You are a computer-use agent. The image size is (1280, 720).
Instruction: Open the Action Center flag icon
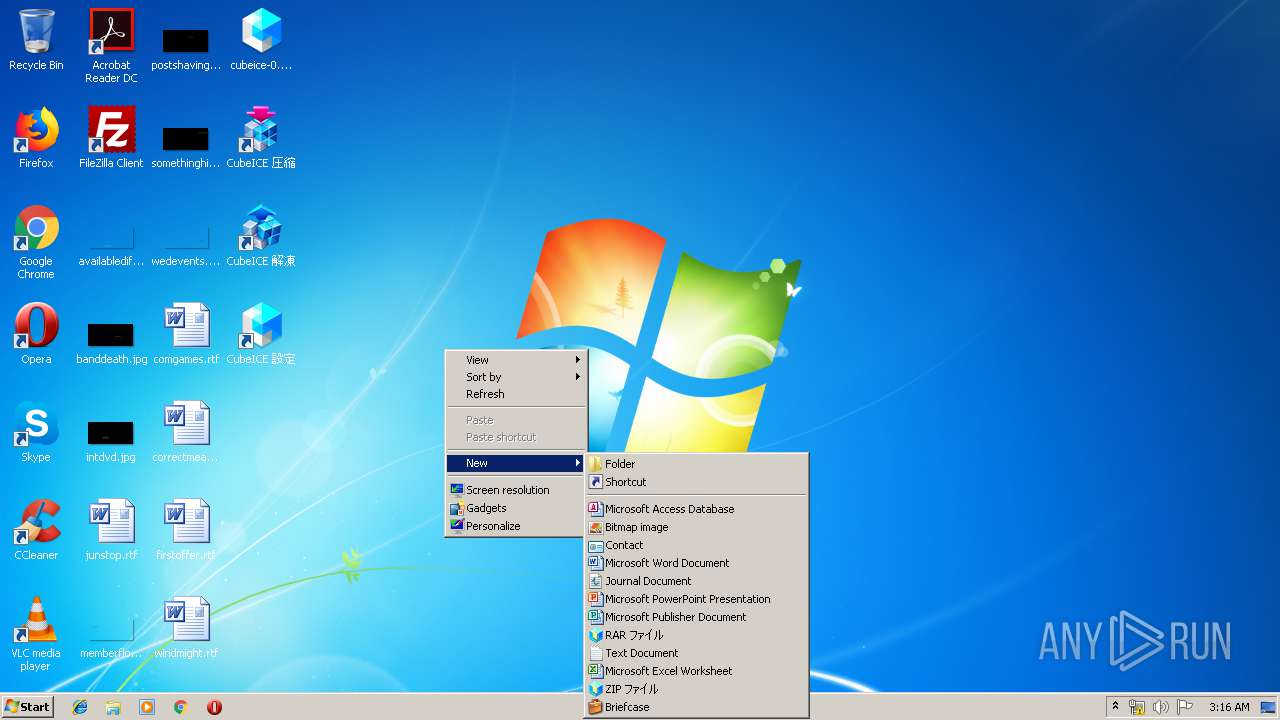1184,707
